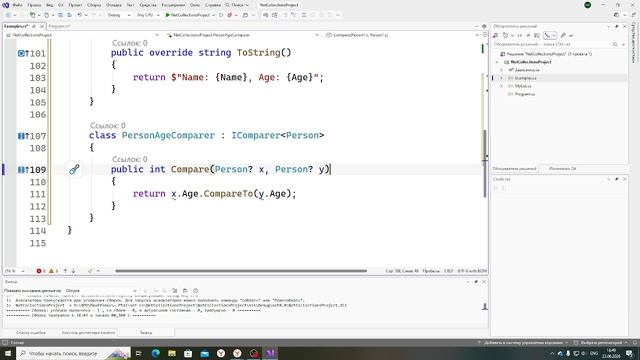Select the NetCollectionsProject solution node
This screenshot has width=640, height=360.
click(547, 54)
